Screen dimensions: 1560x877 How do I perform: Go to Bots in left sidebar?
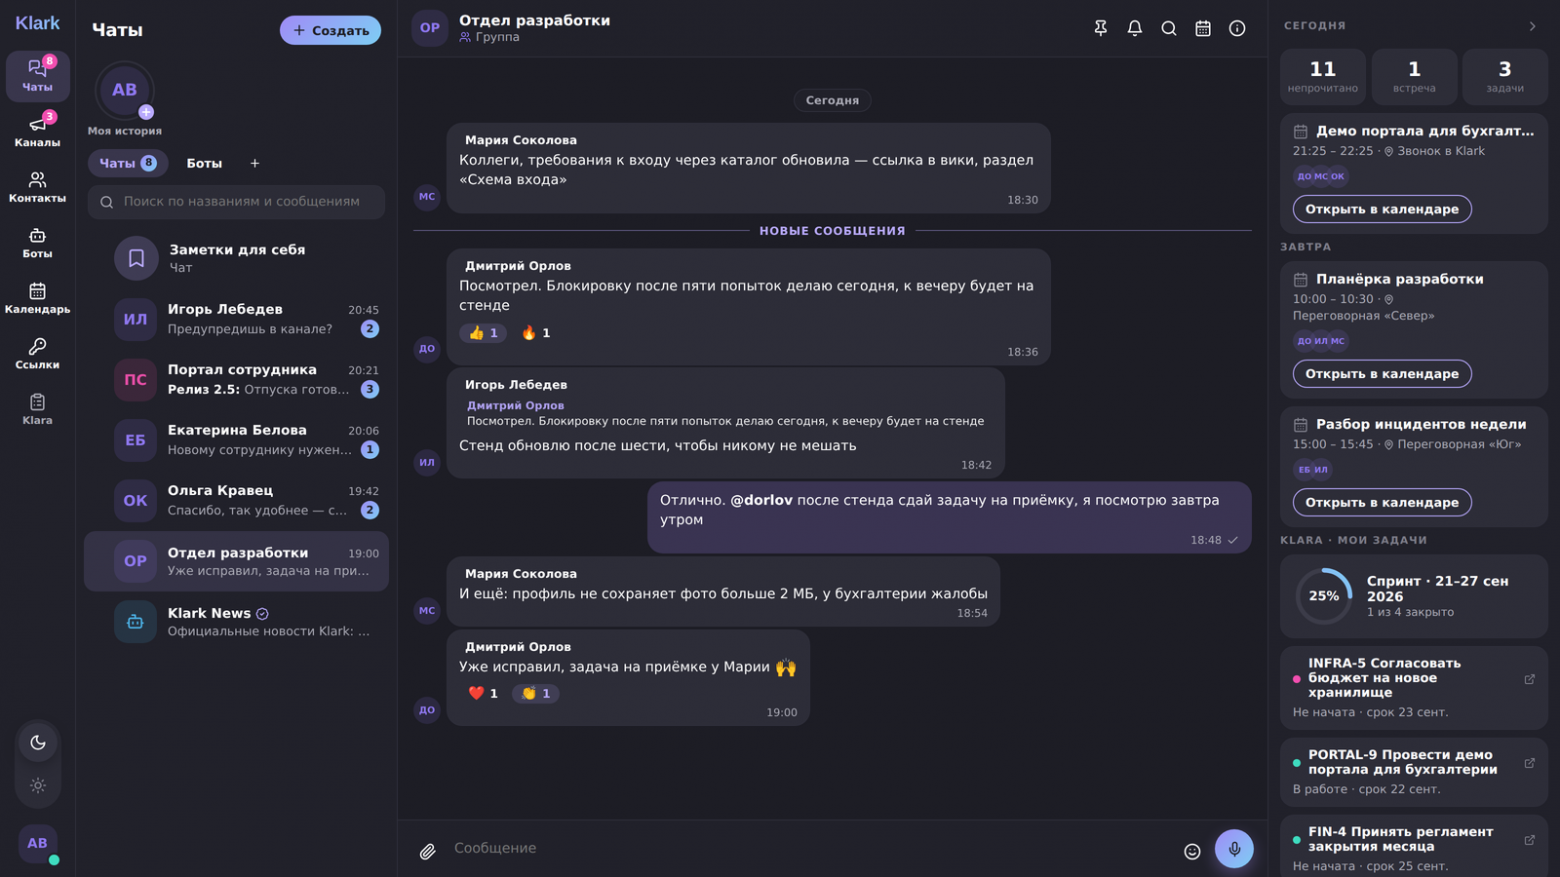[37, 242]
